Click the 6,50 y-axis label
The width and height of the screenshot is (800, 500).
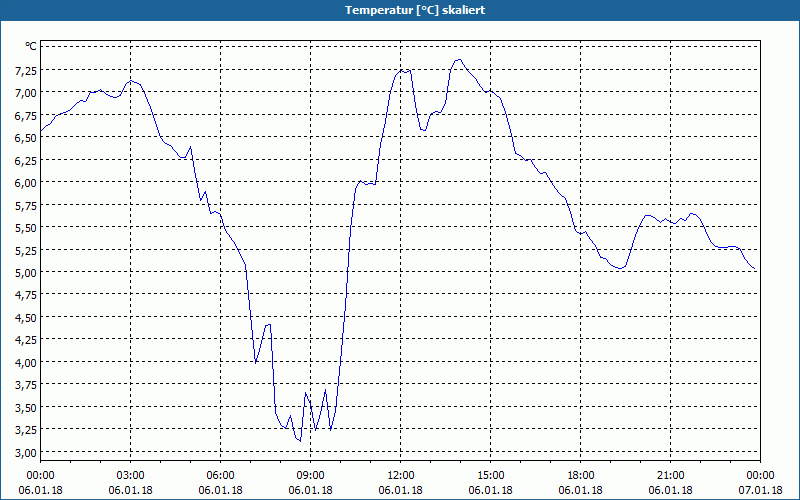coord(26,138)
